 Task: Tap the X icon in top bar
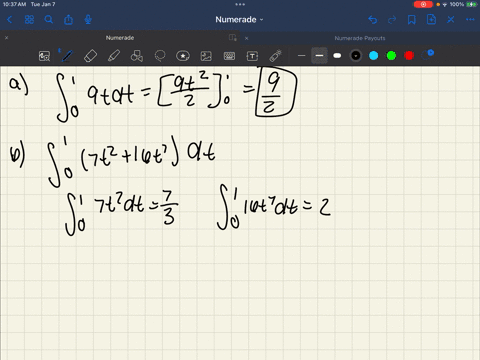click(x=451, y=20)
